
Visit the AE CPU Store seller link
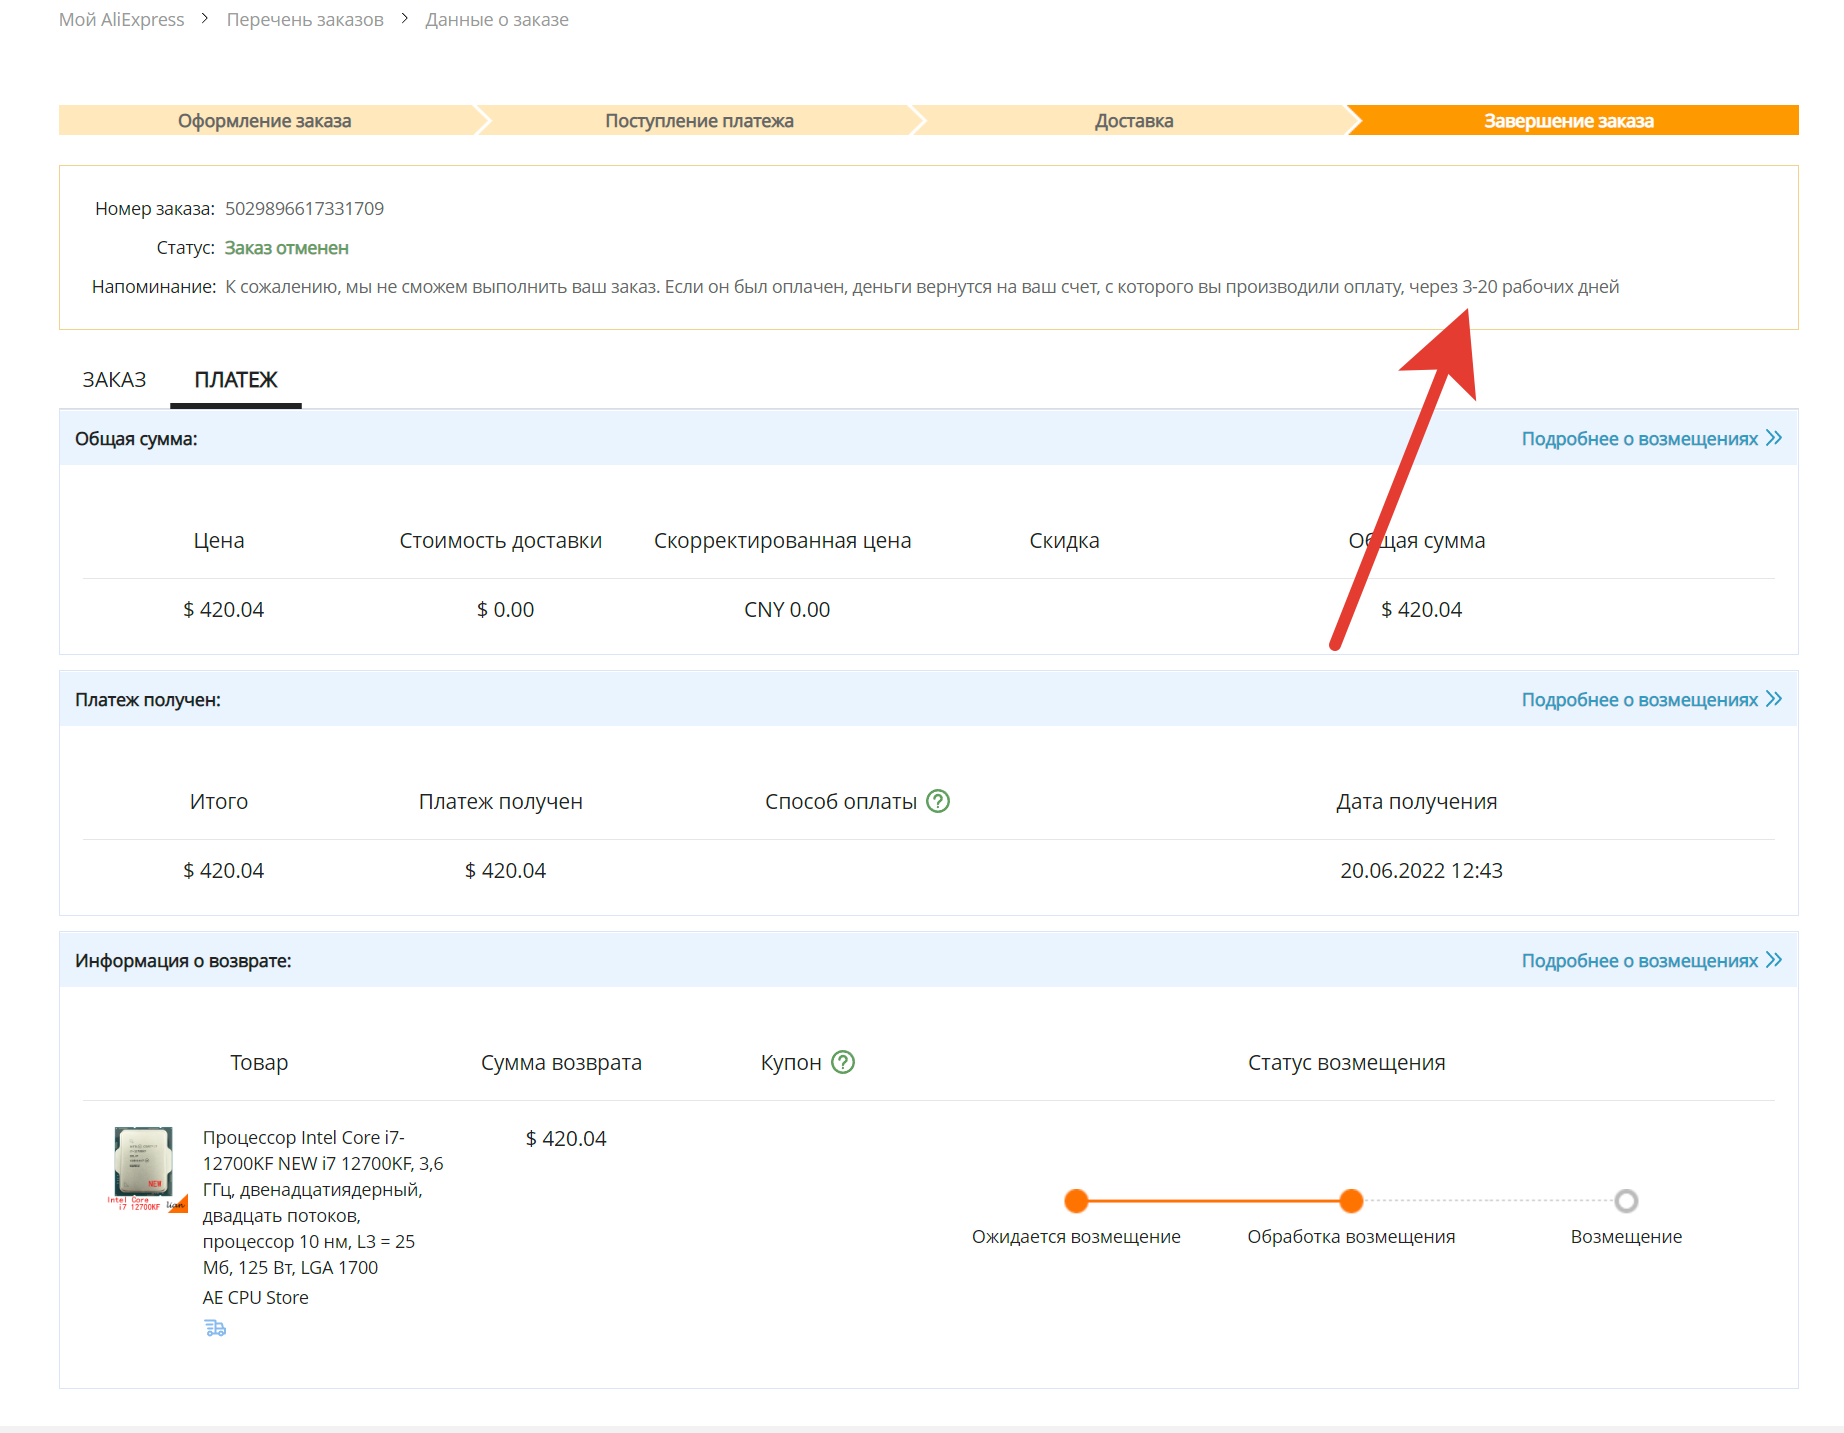[x=255, y=1297]
